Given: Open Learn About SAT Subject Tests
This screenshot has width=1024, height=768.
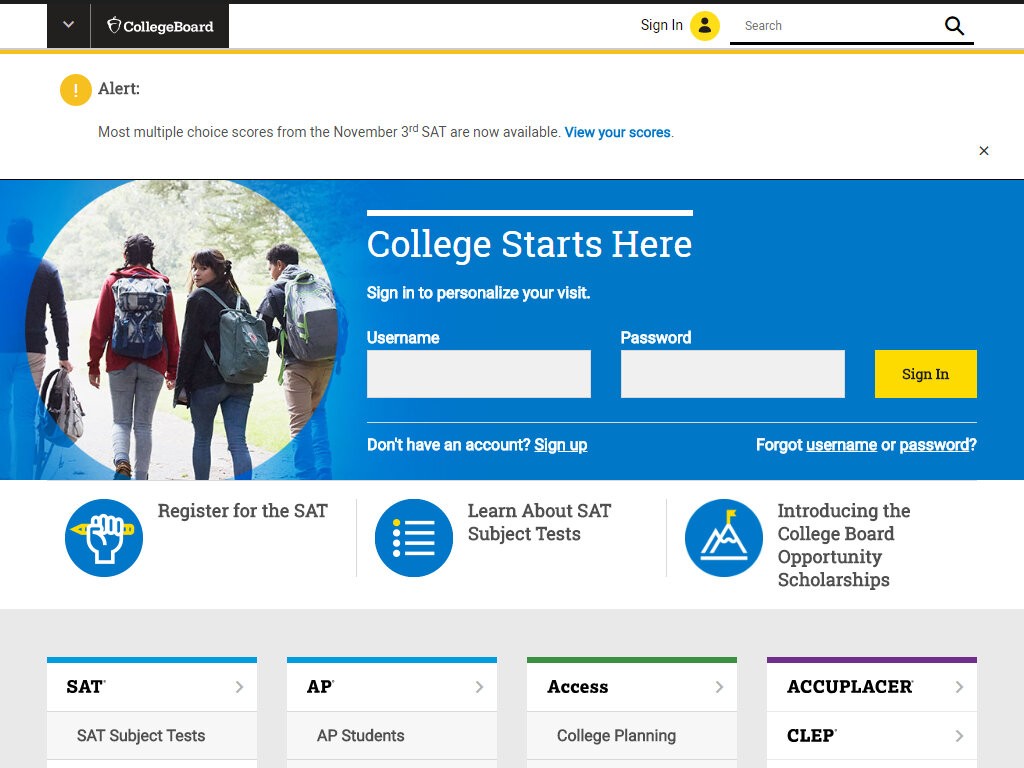Looking at the screenshot, I should coord(539,522).
